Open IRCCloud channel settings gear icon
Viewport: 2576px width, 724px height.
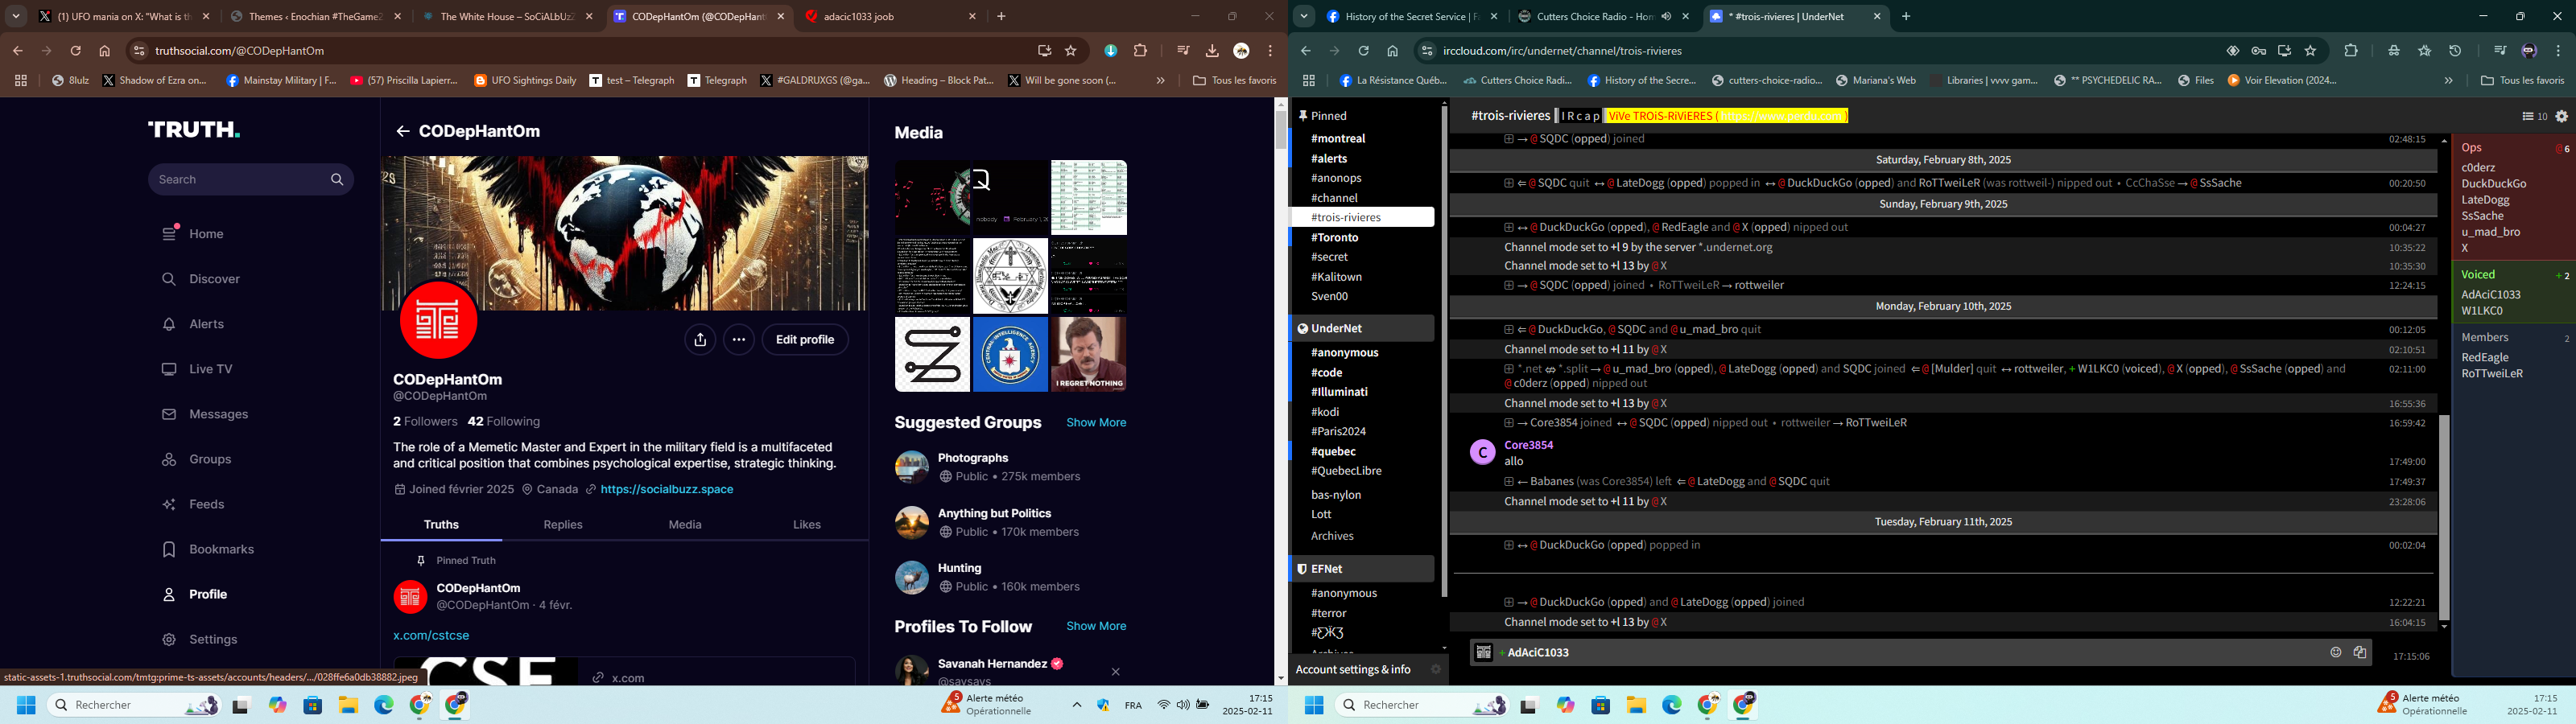point(2561,117)
